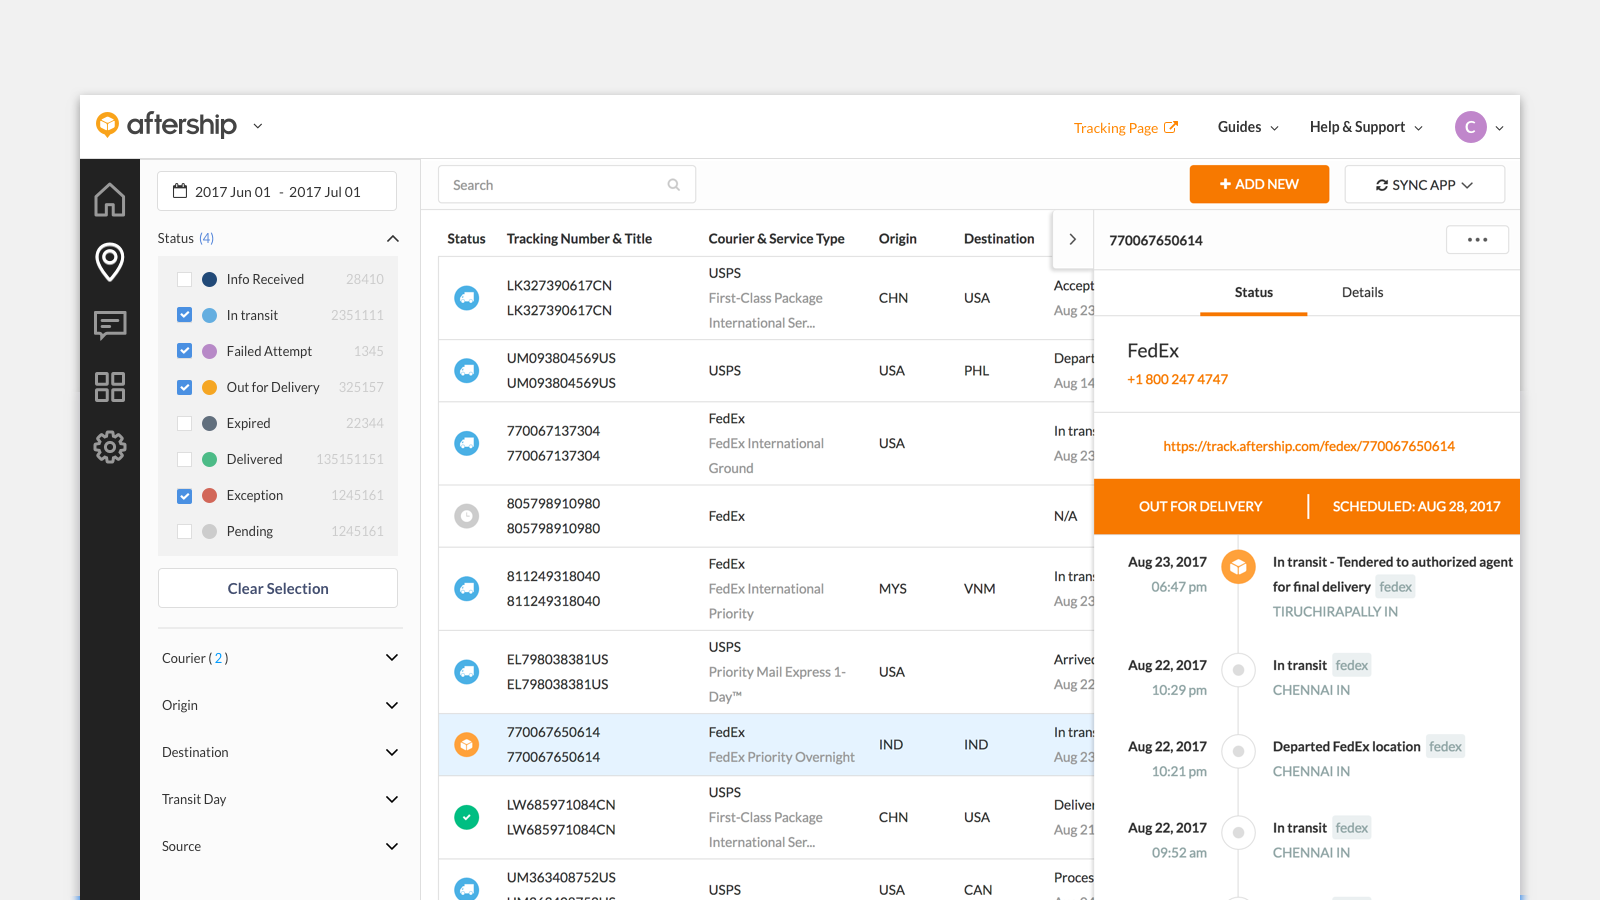This screenshot has width=1600, height=900.
Task: Switch to the Status tab
Action: point(1253,292)
